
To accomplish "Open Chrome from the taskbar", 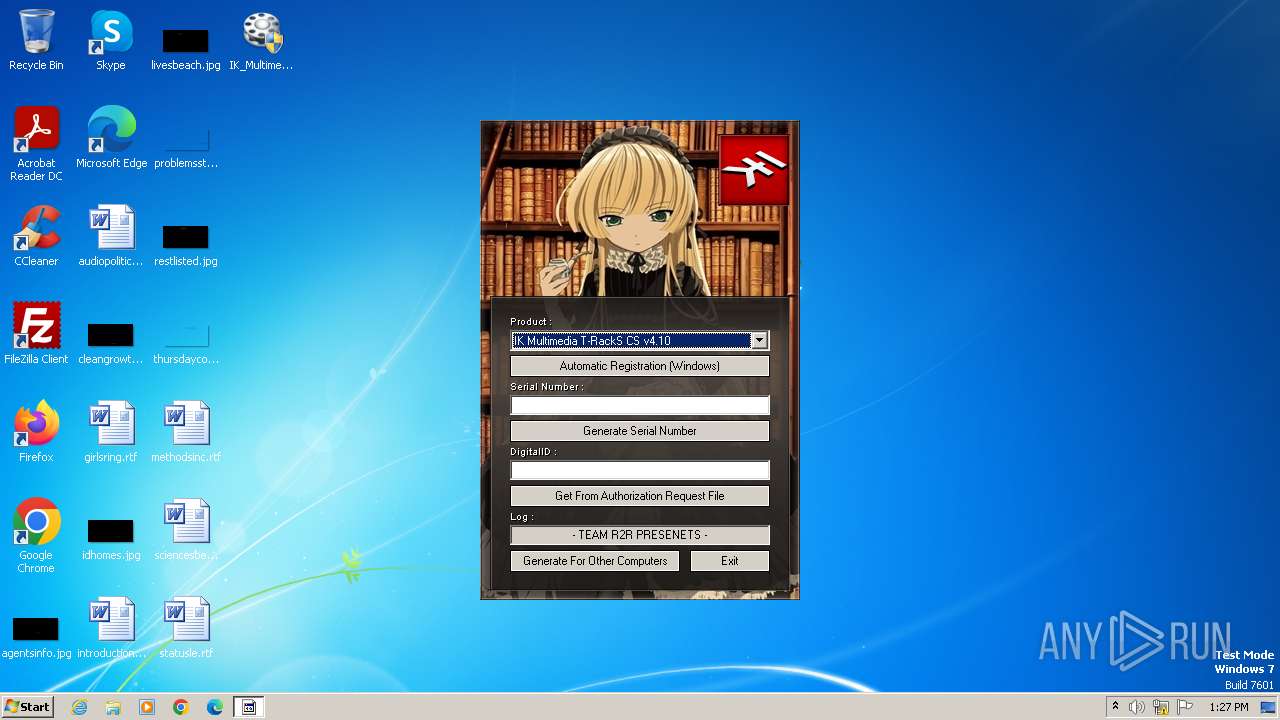I will tap(181, 707).
